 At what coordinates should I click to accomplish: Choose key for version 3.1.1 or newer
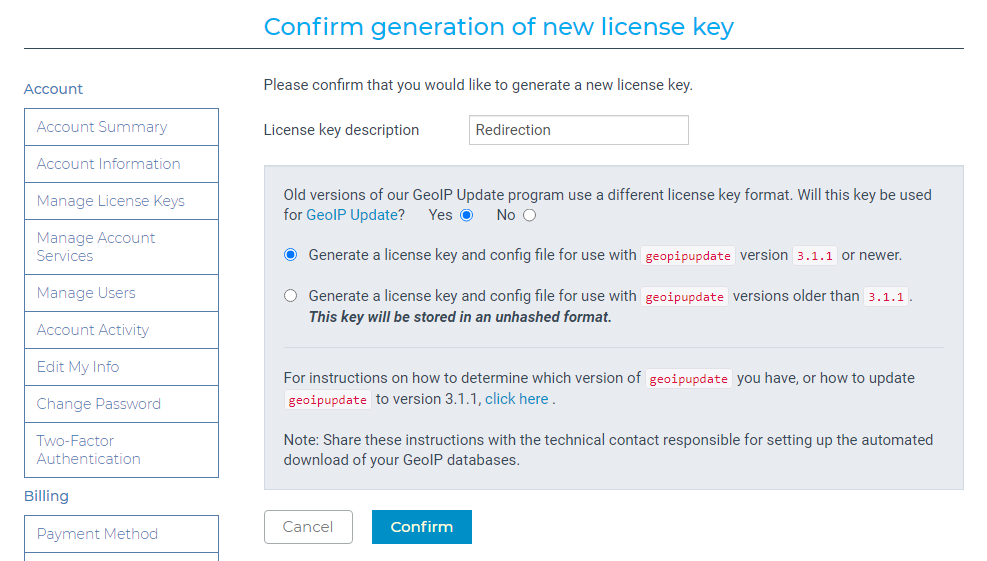(x=290, y=255)
